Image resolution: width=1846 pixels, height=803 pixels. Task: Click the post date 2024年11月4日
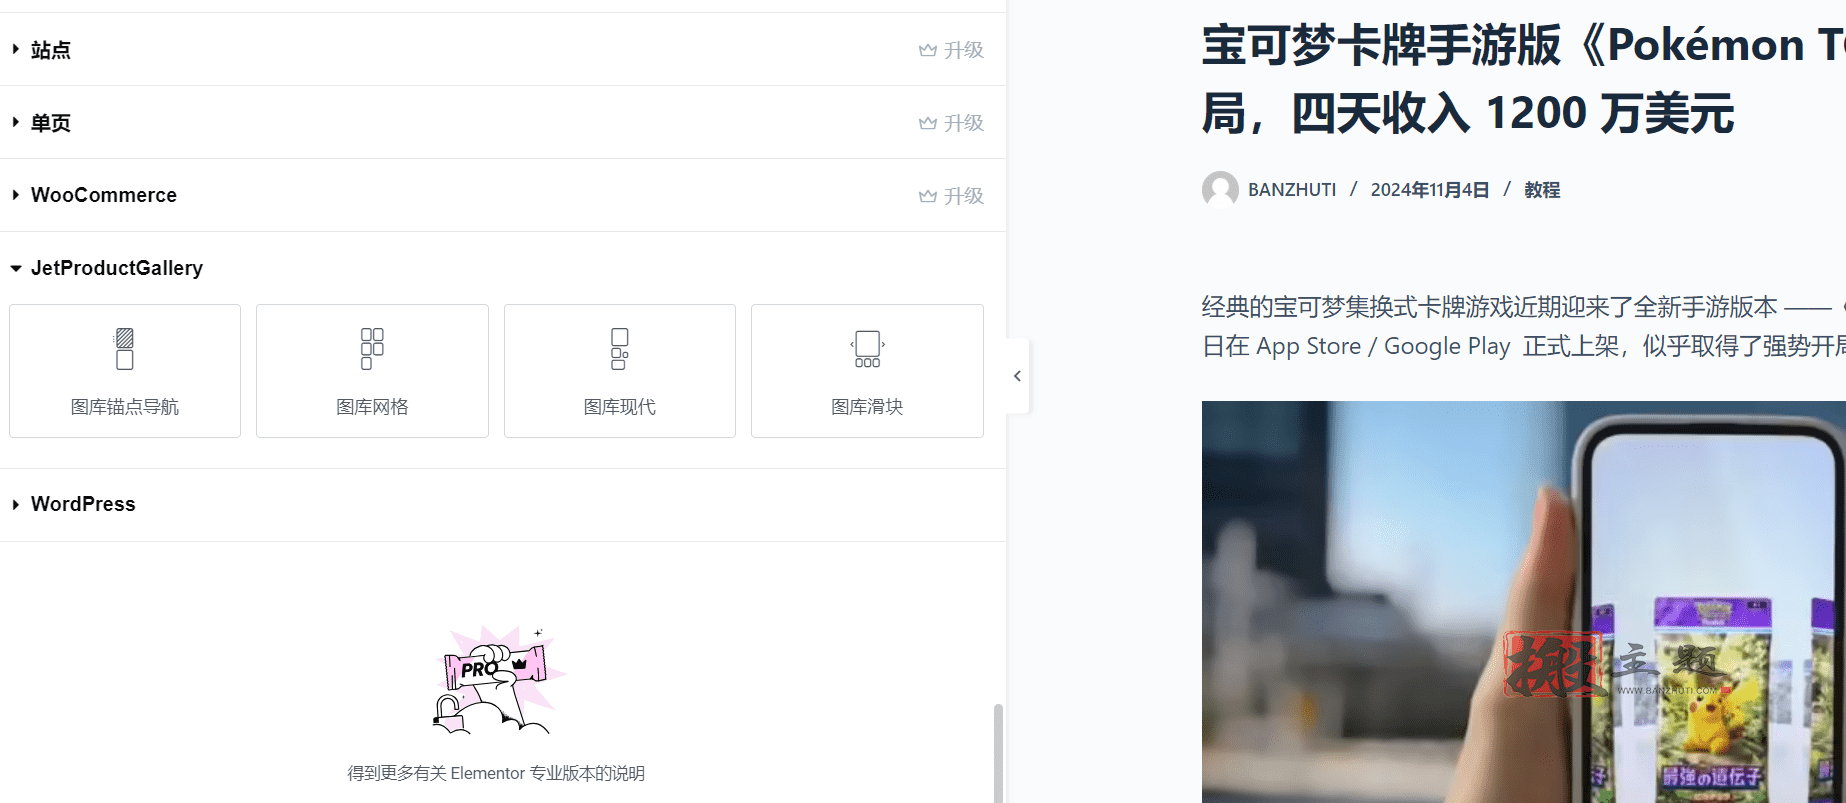pos(1430,190)
